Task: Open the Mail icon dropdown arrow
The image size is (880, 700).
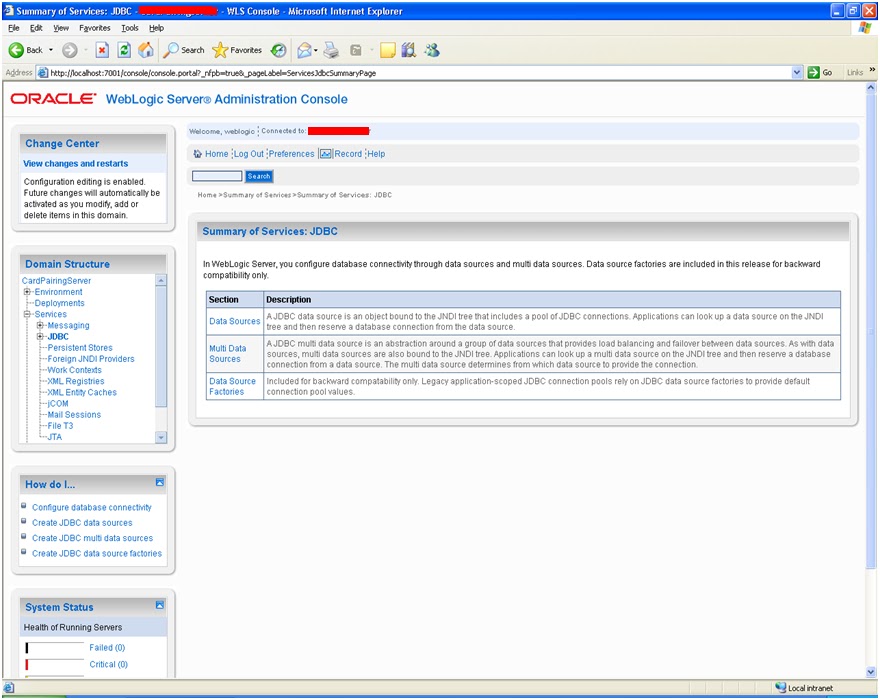Action: 316,50
